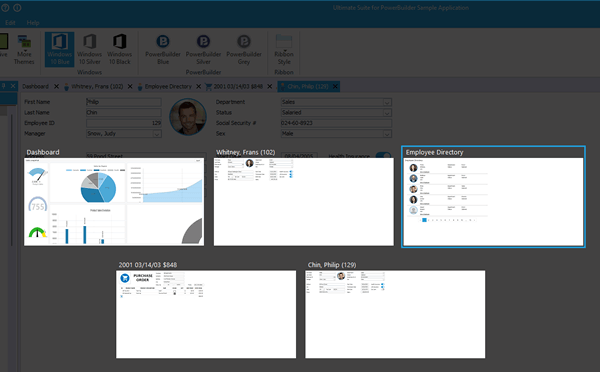
Task: Pick the Dashboard window thumbnail
Action: [x=114, y=202]
